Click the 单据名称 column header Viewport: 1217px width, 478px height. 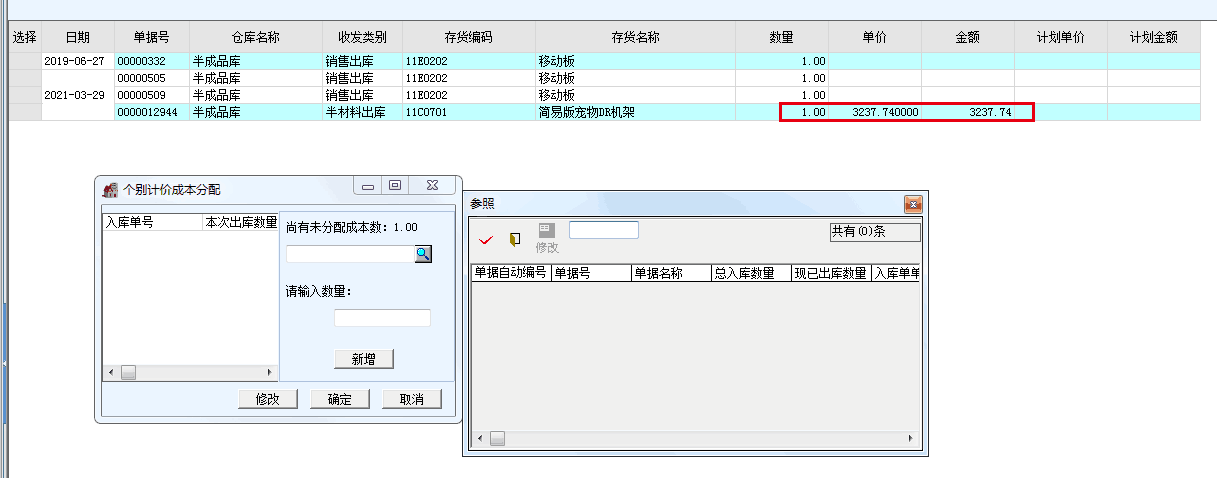click(671, 273)
